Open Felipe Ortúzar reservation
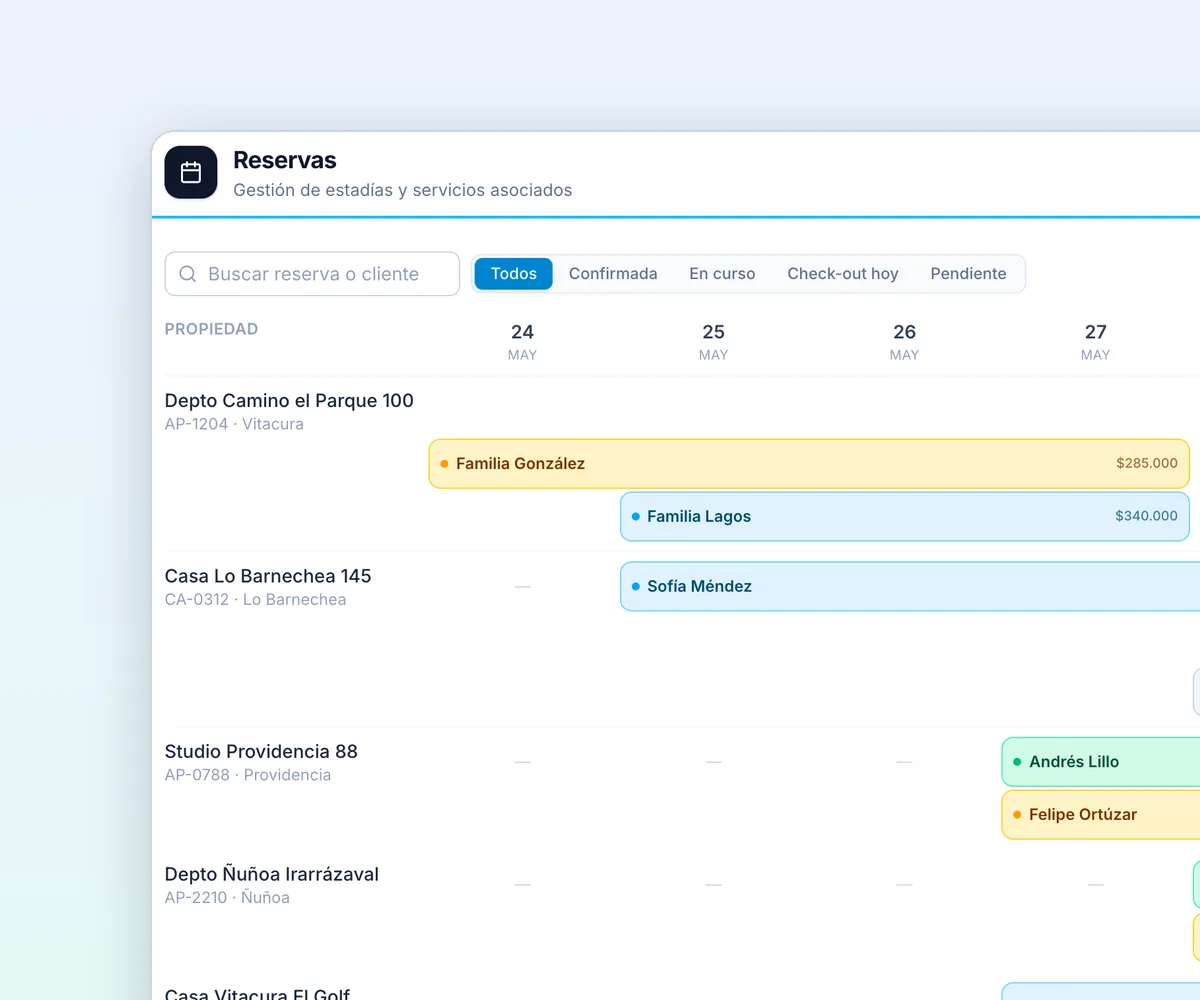Screen dimensions: 1200x1000 [x=1101, y=815]
